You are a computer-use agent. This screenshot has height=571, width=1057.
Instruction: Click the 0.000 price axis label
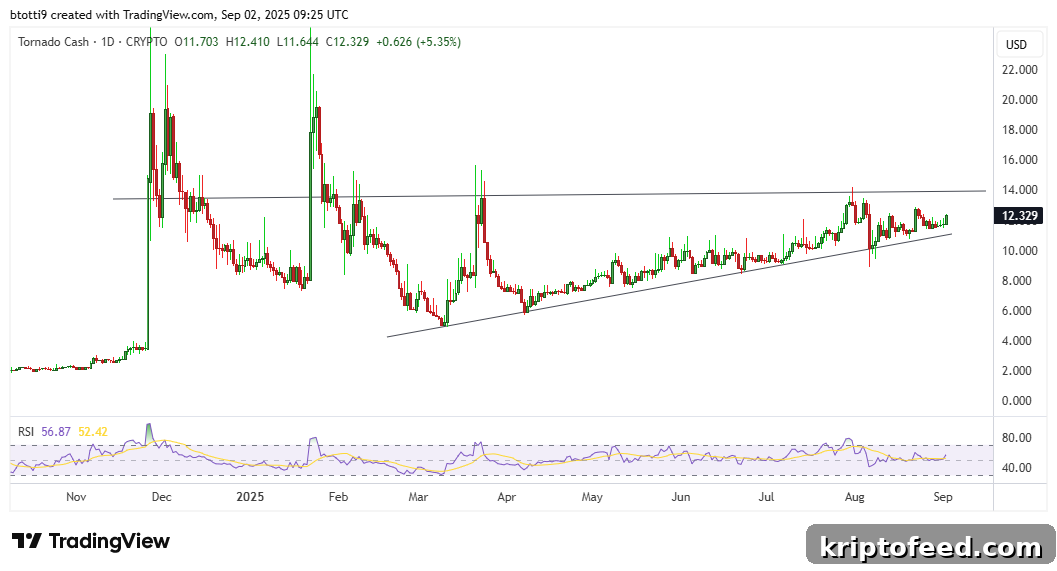1017,400
